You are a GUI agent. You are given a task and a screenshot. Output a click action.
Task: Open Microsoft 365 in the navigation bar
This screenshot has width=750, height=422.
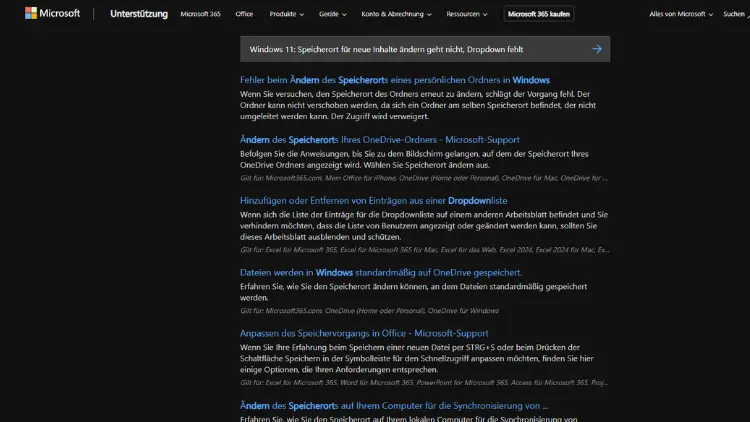click(x=200, y=14)
